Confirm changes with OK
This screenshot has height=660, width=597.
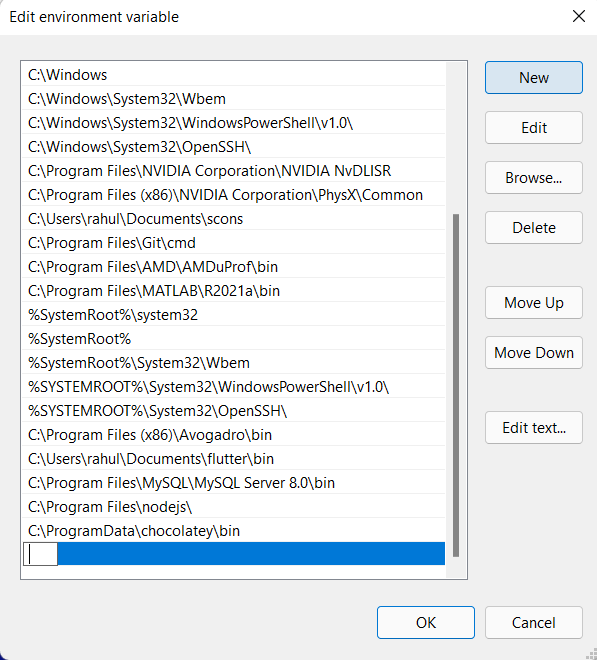tap(426, 623)
